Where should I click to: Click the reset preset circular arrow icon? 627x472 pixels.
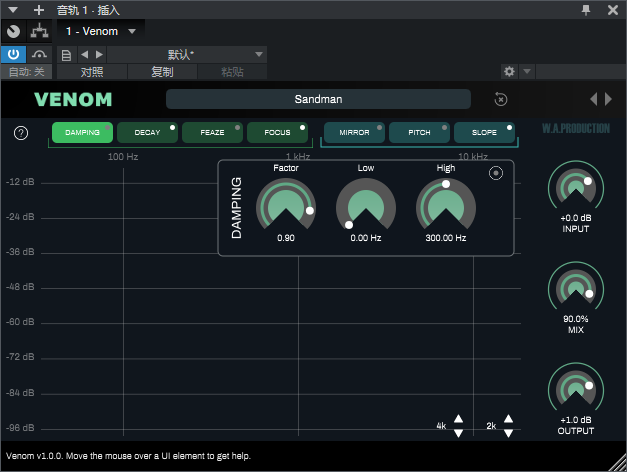point(501,99)
